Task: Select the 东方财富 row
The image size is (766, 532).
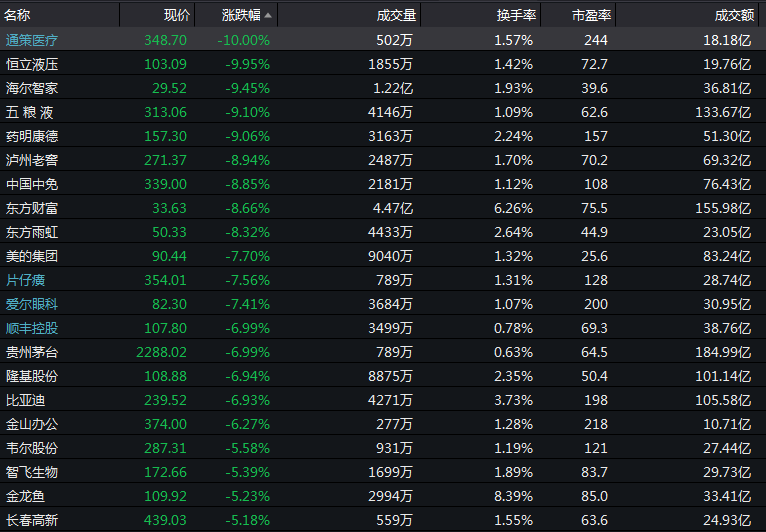Action: point(32,208)
